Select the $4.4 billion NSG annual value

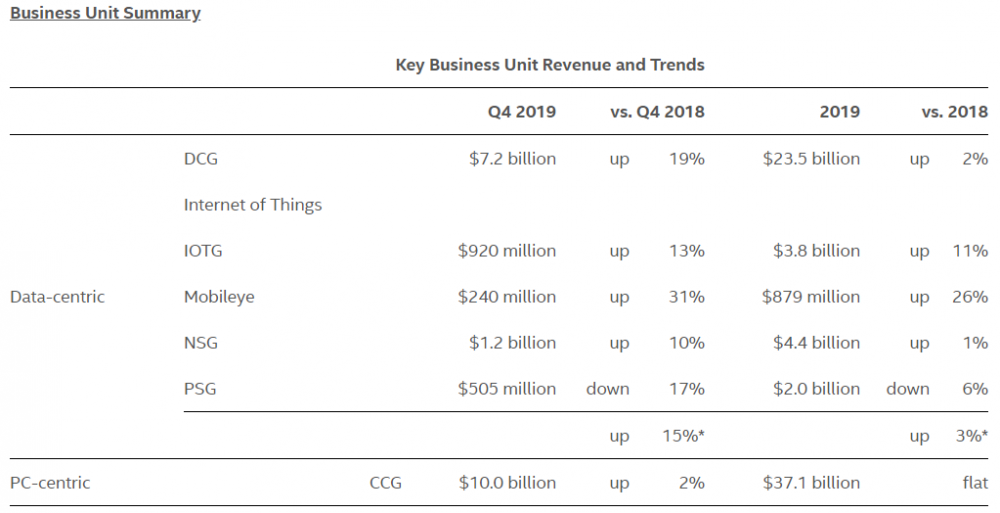pyautogui.click(x=816, y=343)
